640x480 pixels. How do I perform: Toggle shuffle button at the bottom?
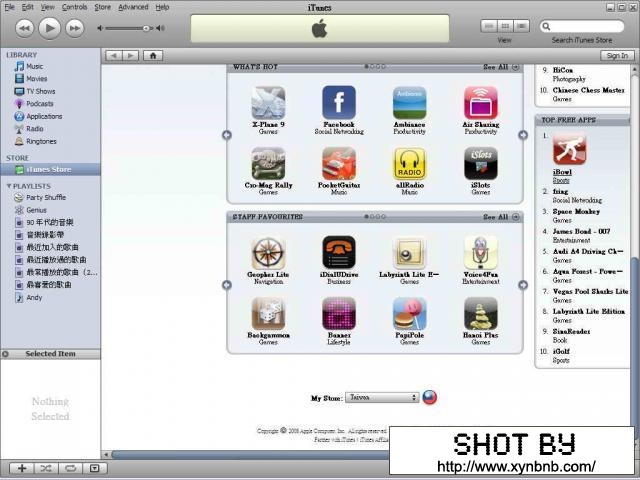point(46,468)
